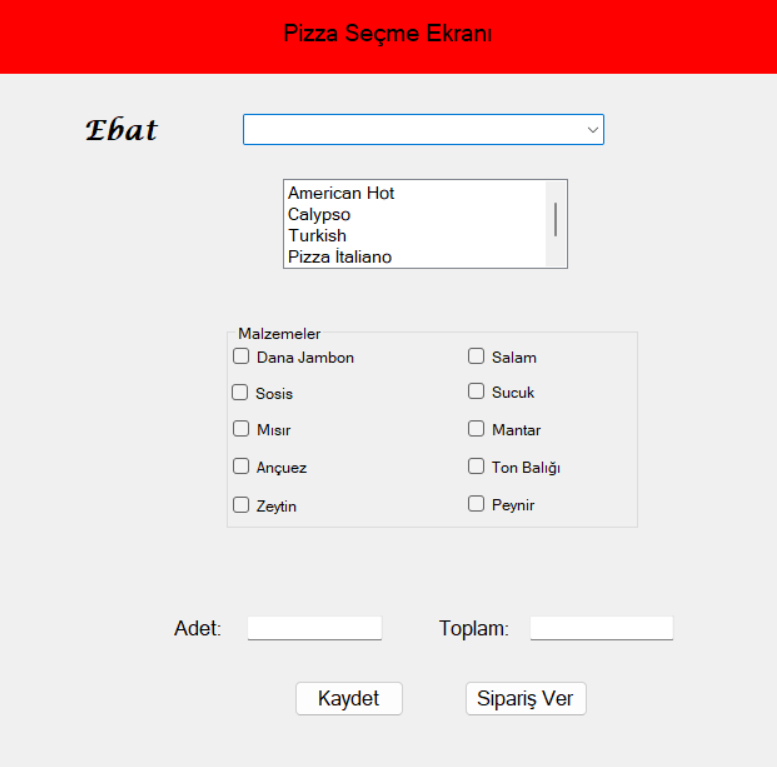
Task: Toggle the Peynir checkbox
Action: [x=476, y=504]
